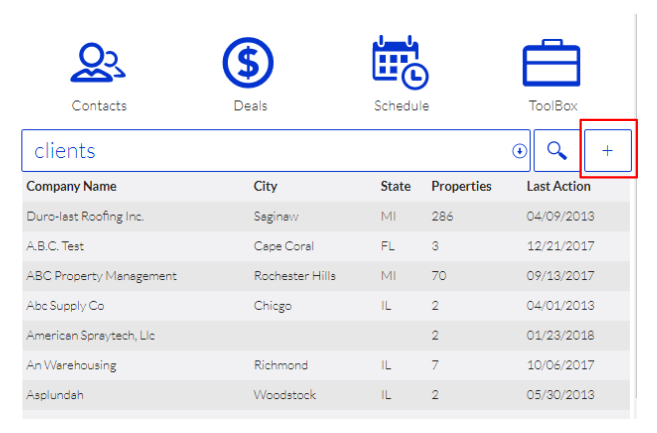Viewport: 657px width, 433px height.
Task: Click the plus button to add client
Action: [x=608, y=151]
